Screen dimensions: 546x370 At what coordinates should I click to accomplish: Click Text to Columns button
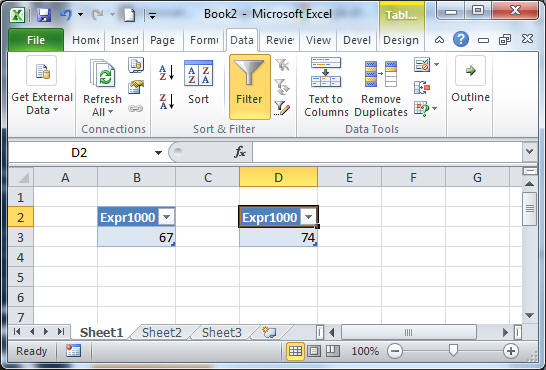pos(326,87)
